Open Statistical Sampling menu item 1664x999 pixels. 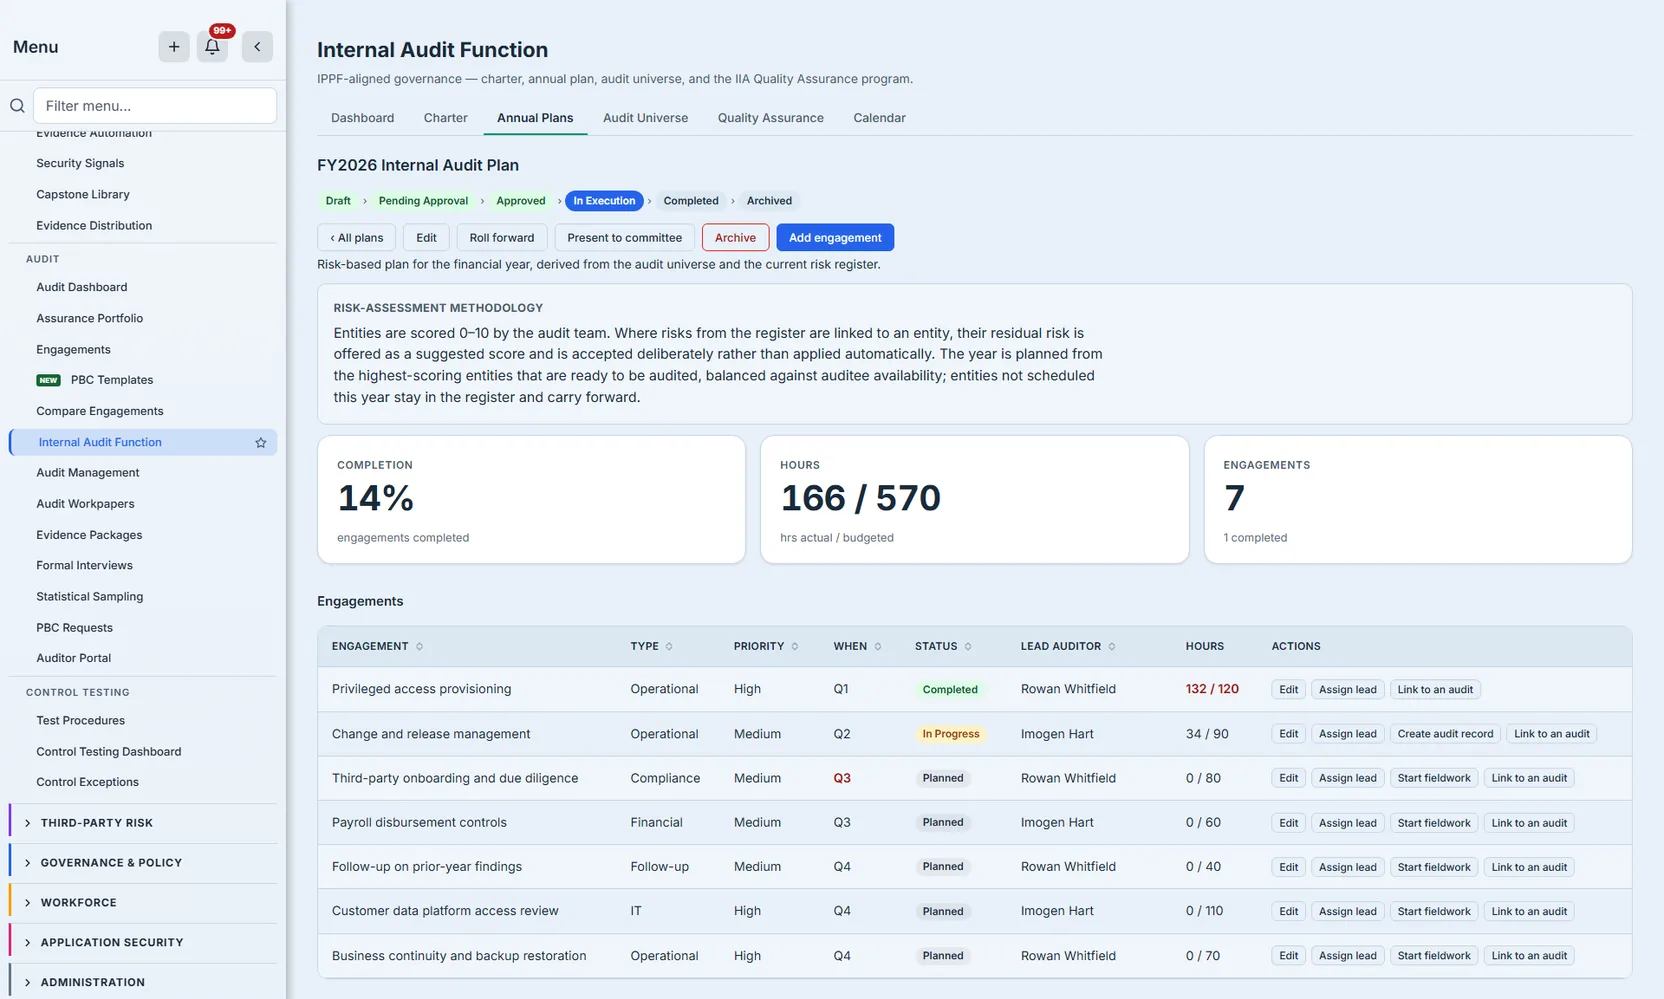[90, 596]
